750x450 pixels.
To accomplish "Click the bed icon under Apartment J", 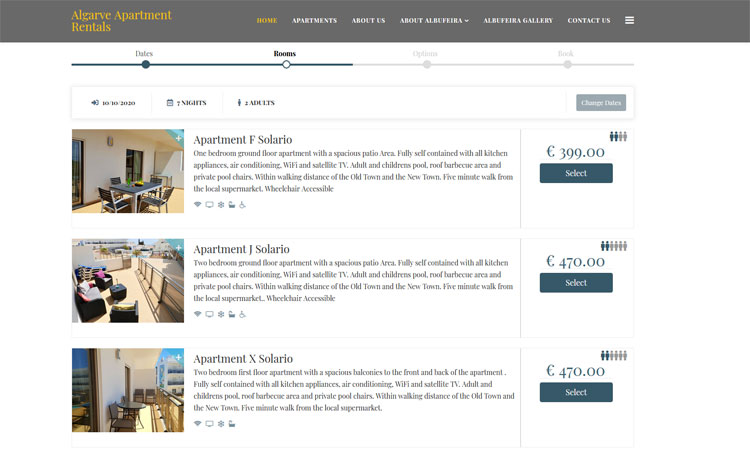I will [x=232, y=314].
